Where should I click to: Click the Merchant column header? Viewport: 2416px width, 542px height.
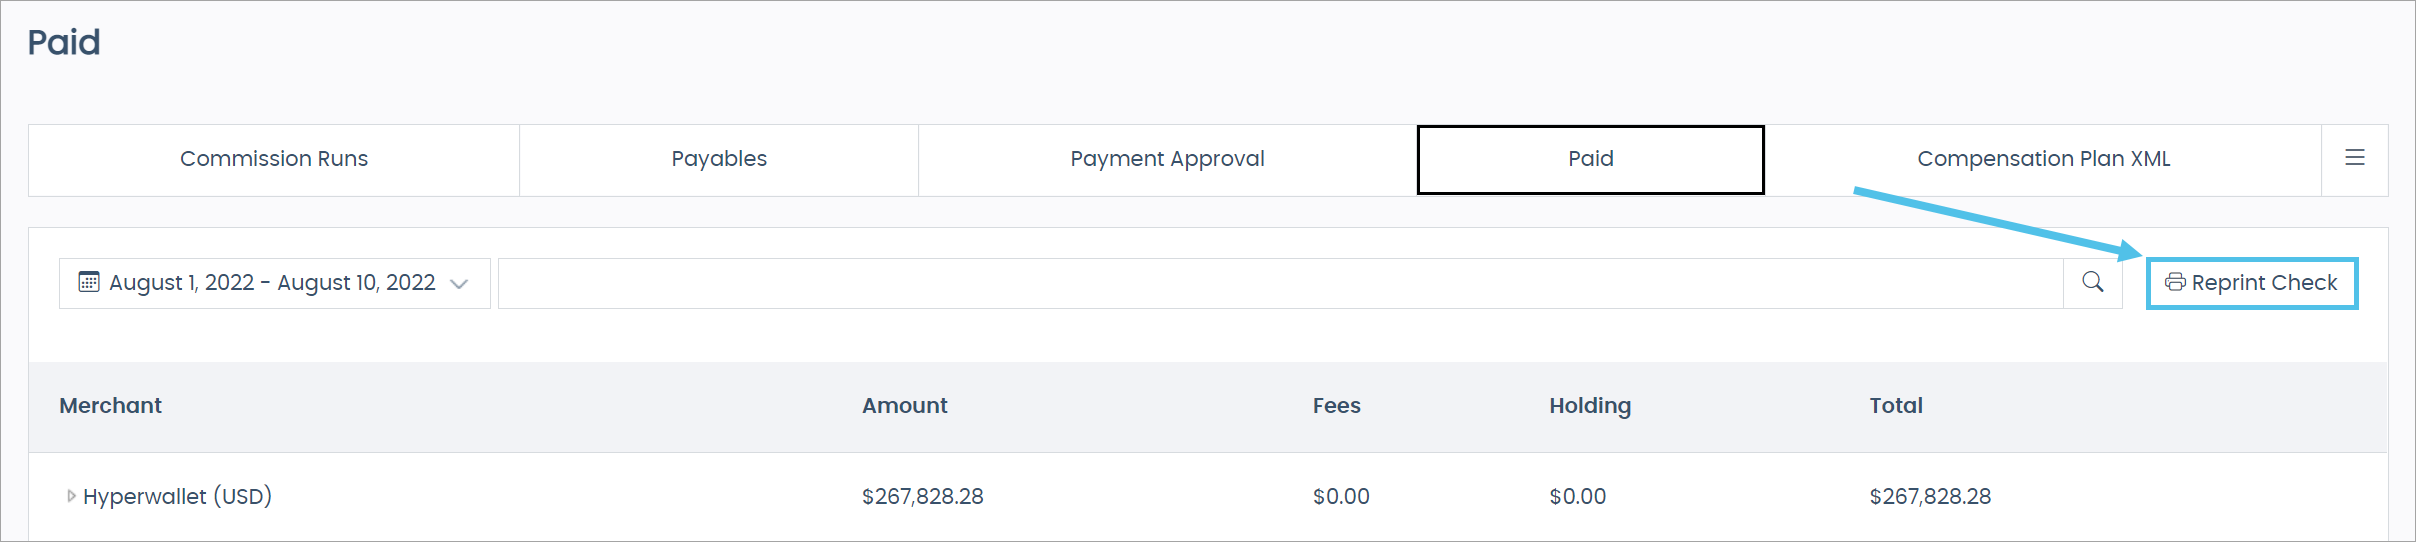click(110, 406)
